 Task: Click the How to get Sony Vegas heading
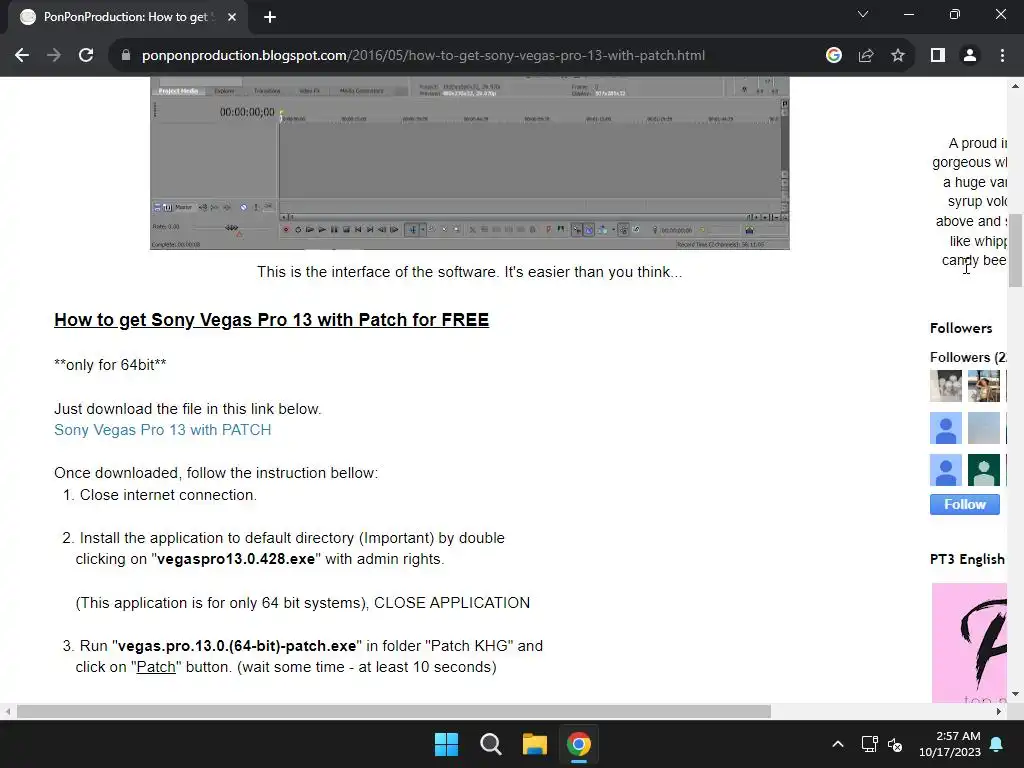click(272, 320)
